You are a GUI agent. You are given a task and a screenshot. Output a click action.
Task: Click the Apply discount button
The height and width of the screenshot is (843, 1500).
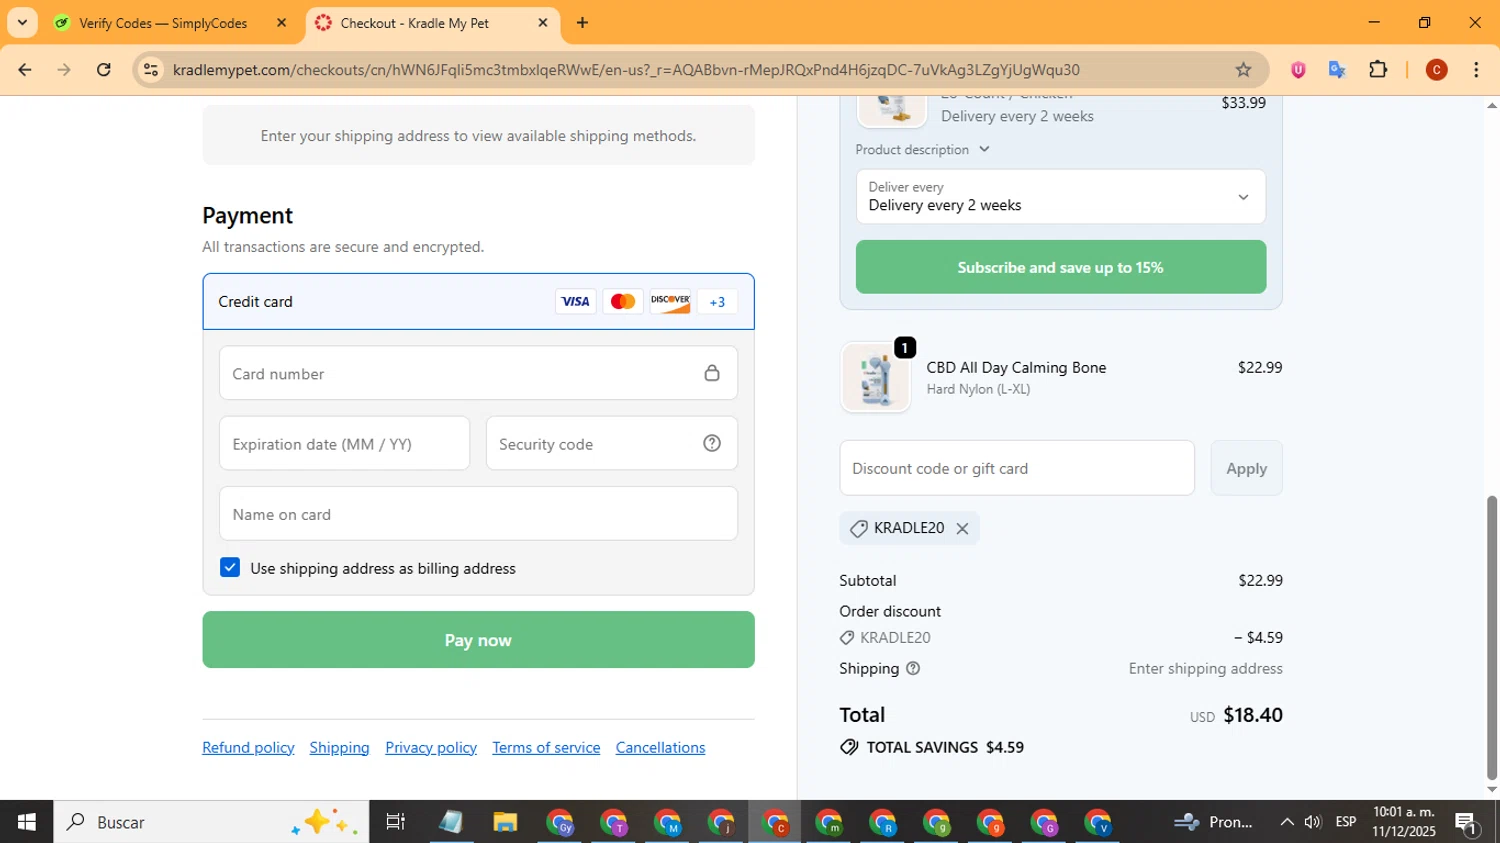[x=1246, y=468]
